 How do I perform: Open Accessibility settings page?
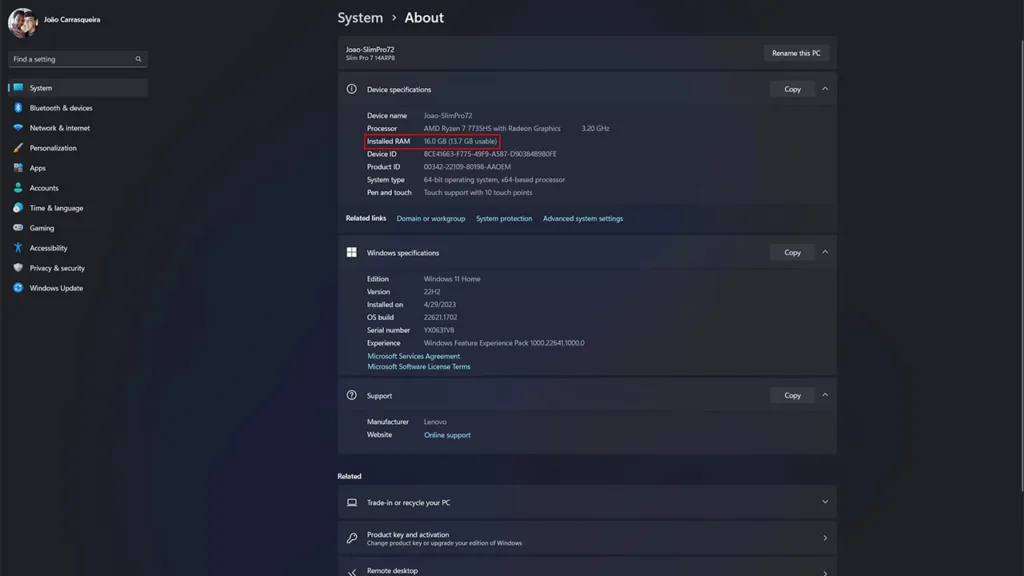(x=78, y=248)
